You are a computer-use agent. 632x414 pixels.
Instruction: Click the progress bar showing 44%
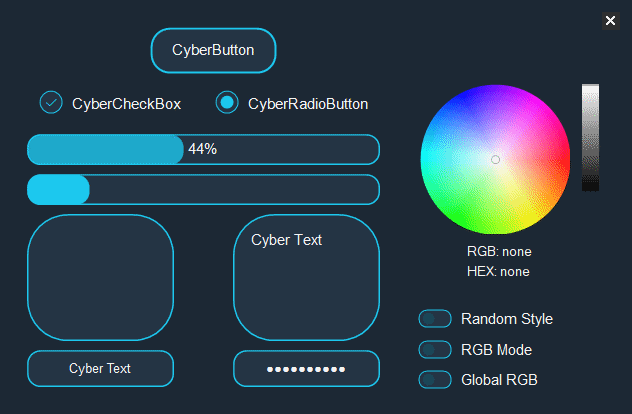click(x=203, y=149)
